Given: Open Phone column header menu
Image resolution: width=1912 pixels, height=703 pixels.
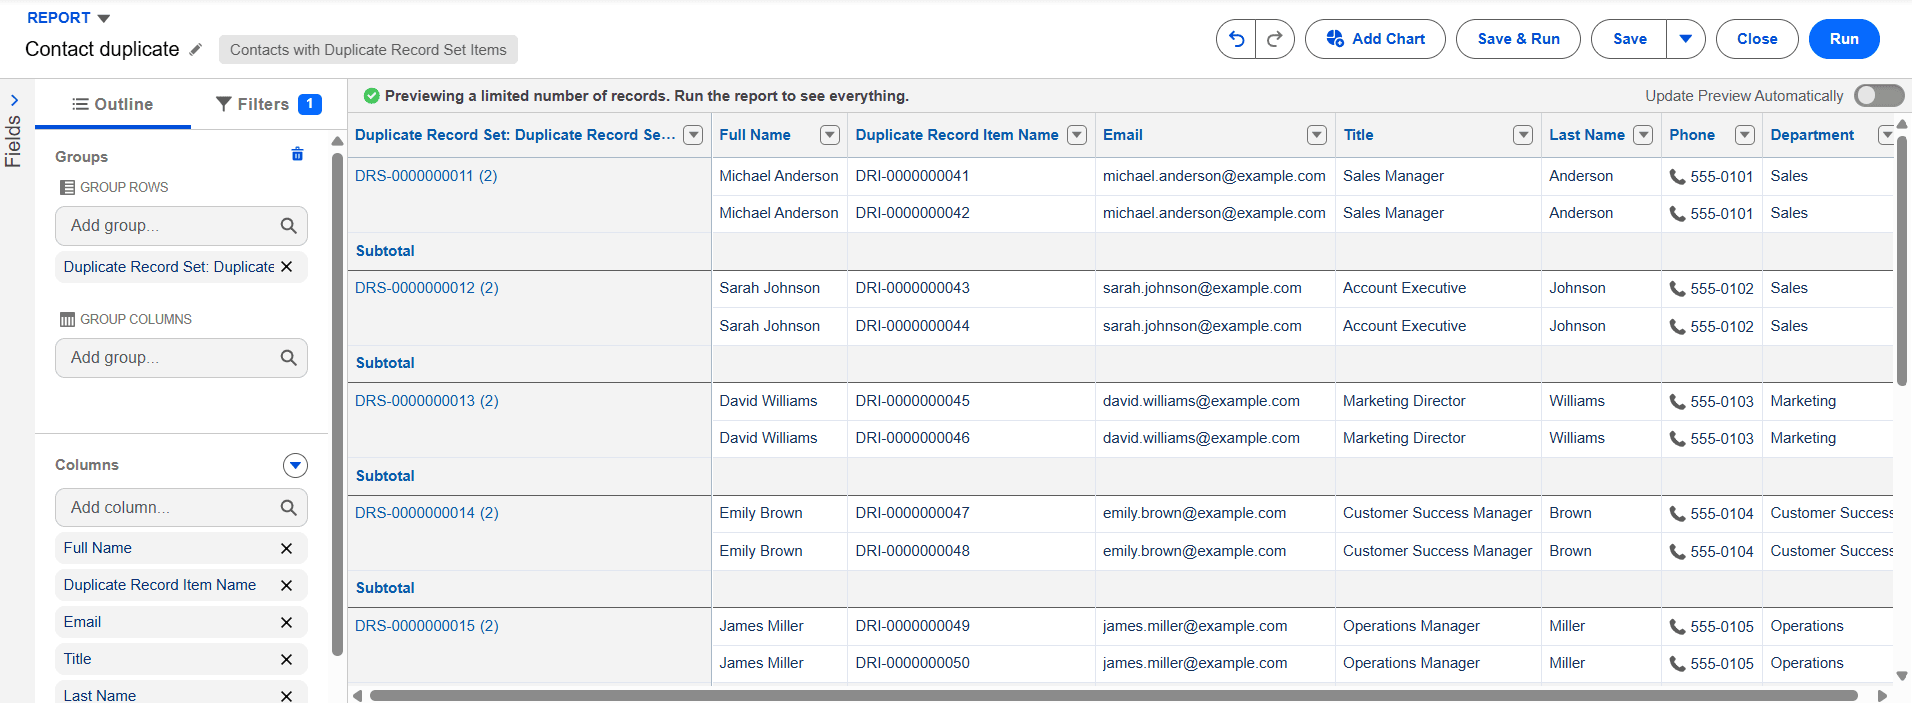Looking at the screenshot, I should [1745, 135].
